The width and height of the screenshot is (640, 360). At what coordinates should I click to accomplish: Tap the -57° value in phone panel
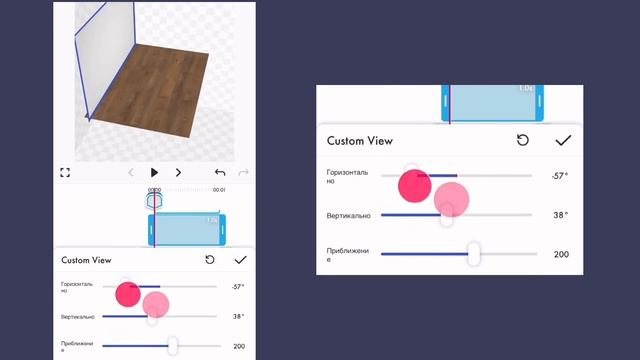(x=238, y=287)
